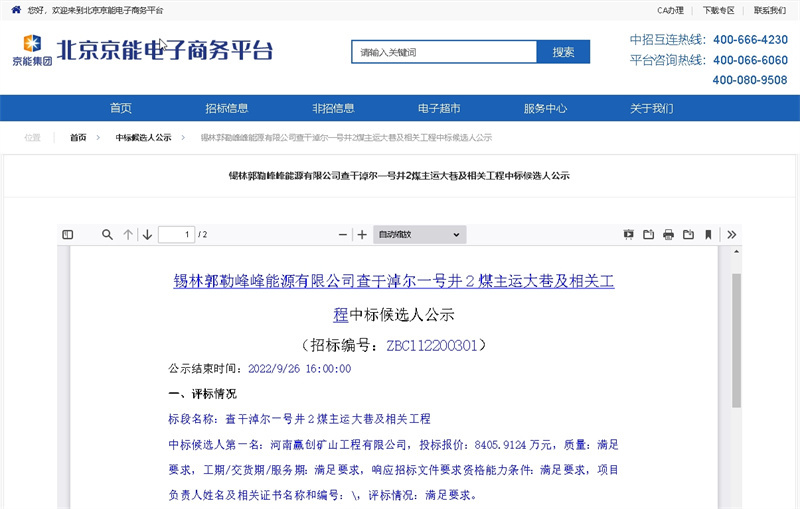This screenshot has height=509, width=800.
Task: Click the 搜索 button
Action: tap(563, 52)
